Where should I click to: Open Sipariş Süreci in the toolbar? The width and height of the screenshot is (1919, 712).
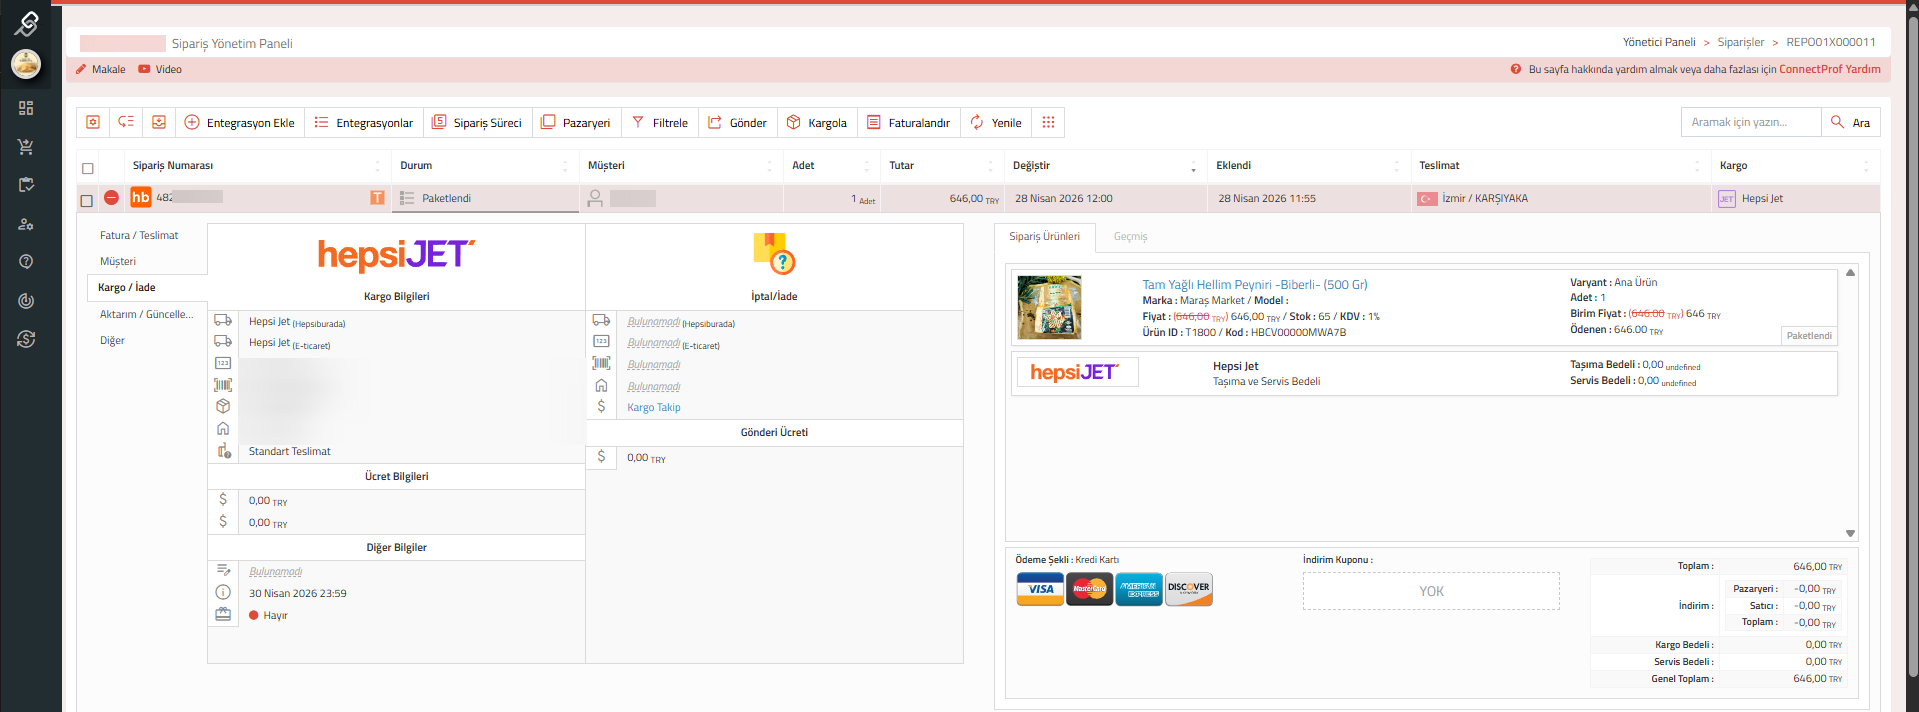[x=478, y=122]
